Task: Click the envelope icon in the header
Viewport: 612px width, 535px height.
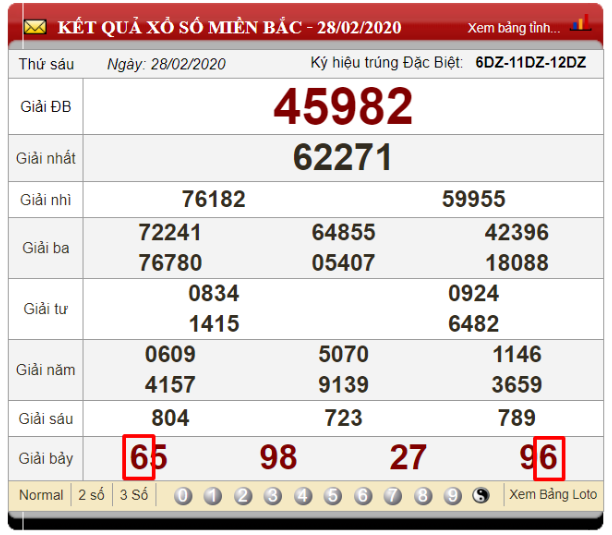Action: point(35,26)
